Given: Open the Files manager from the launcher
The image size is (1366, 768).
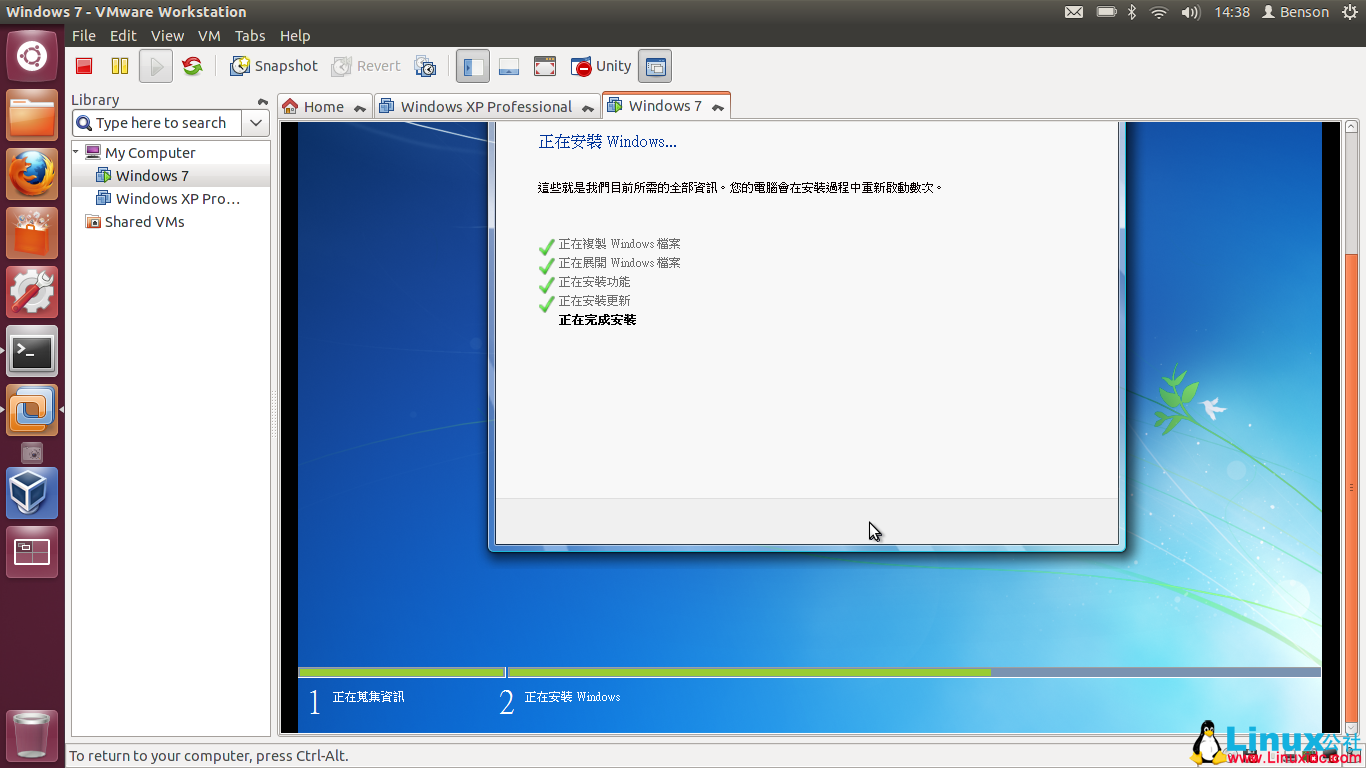Looking at the screenshot, I should pyautogui.click(x=33, y=115).
